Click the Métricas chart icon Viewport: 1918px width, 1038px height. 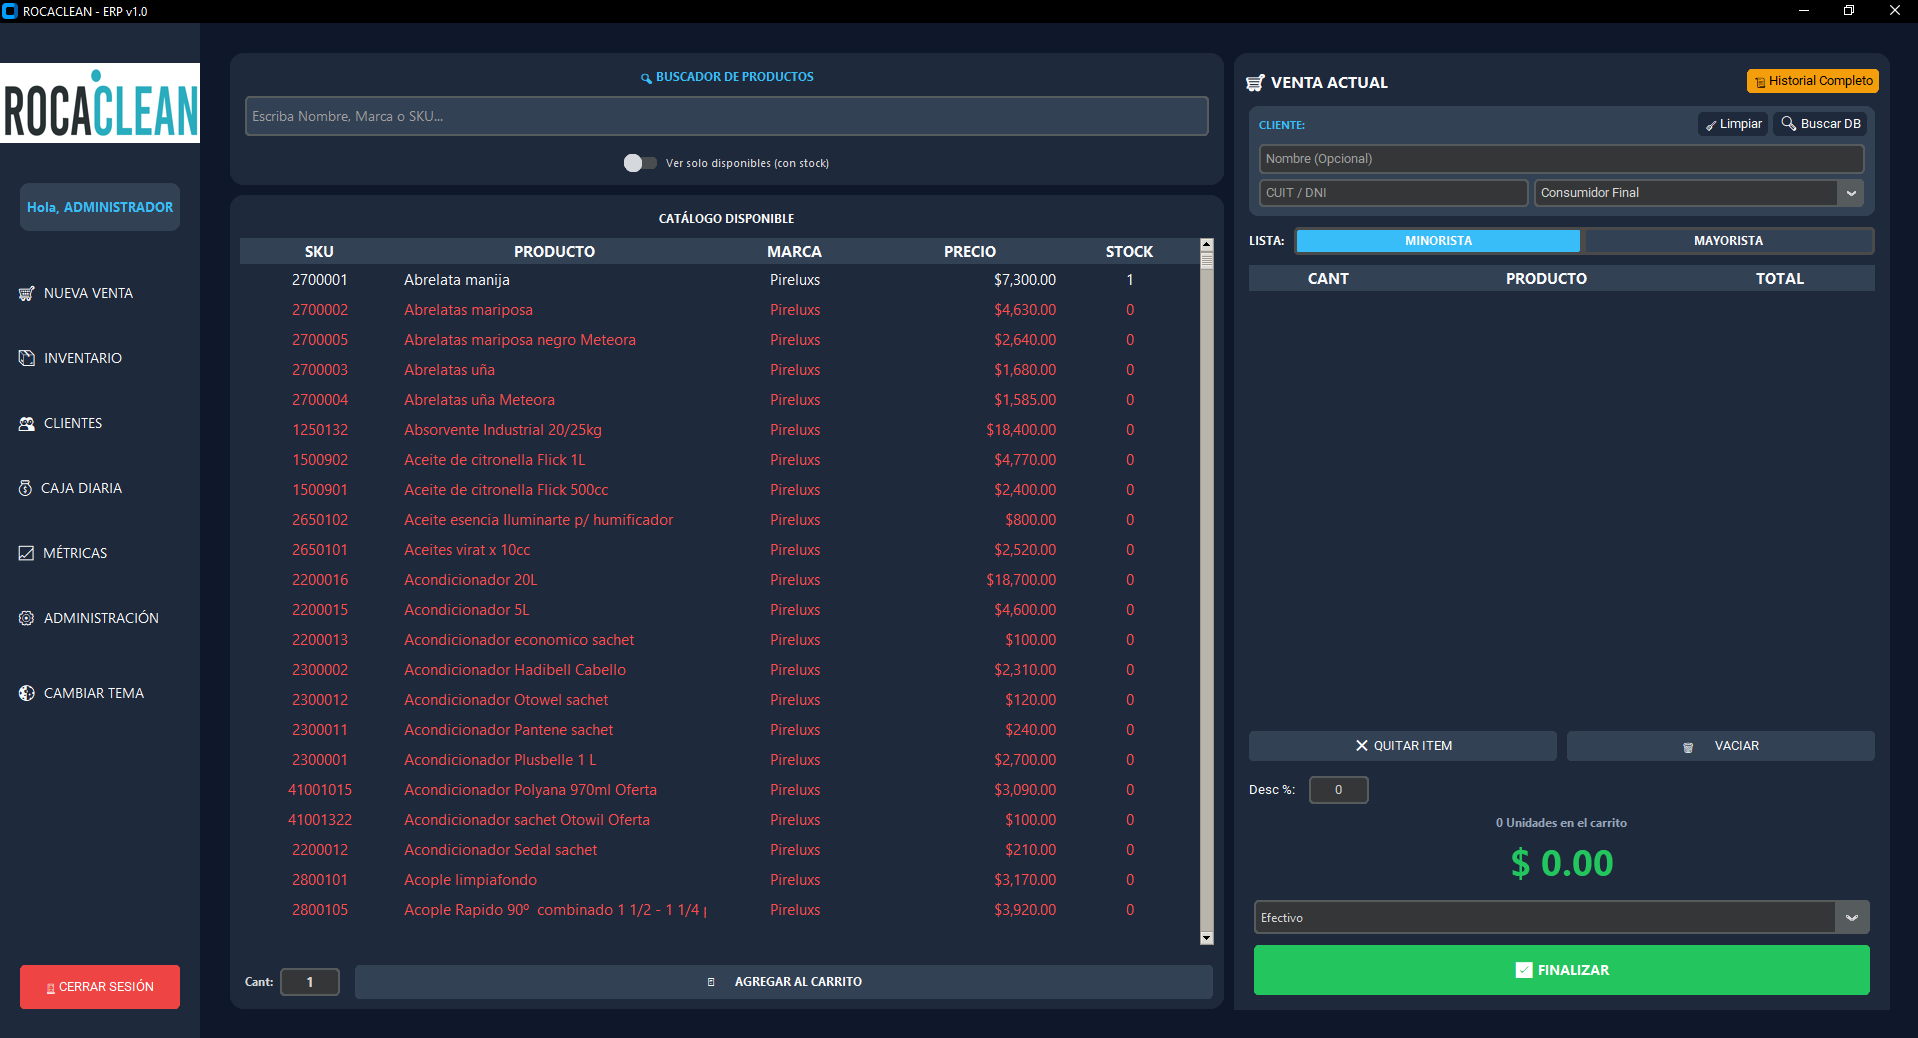coord(27,553)
